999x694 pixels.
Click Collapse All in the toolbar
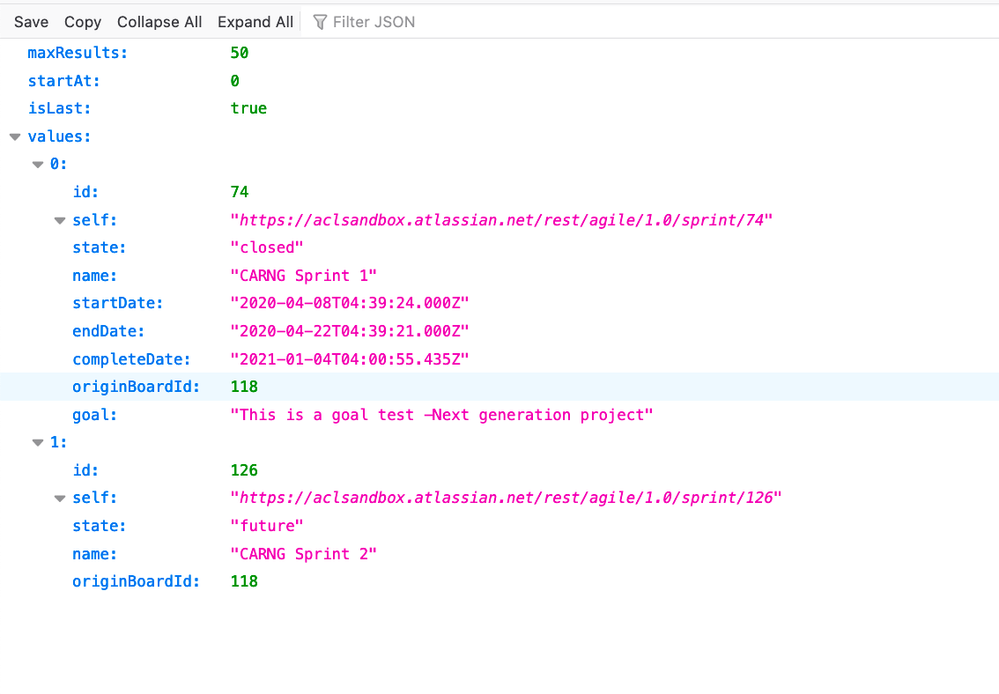pyautogui.click(x=159, y=21)
